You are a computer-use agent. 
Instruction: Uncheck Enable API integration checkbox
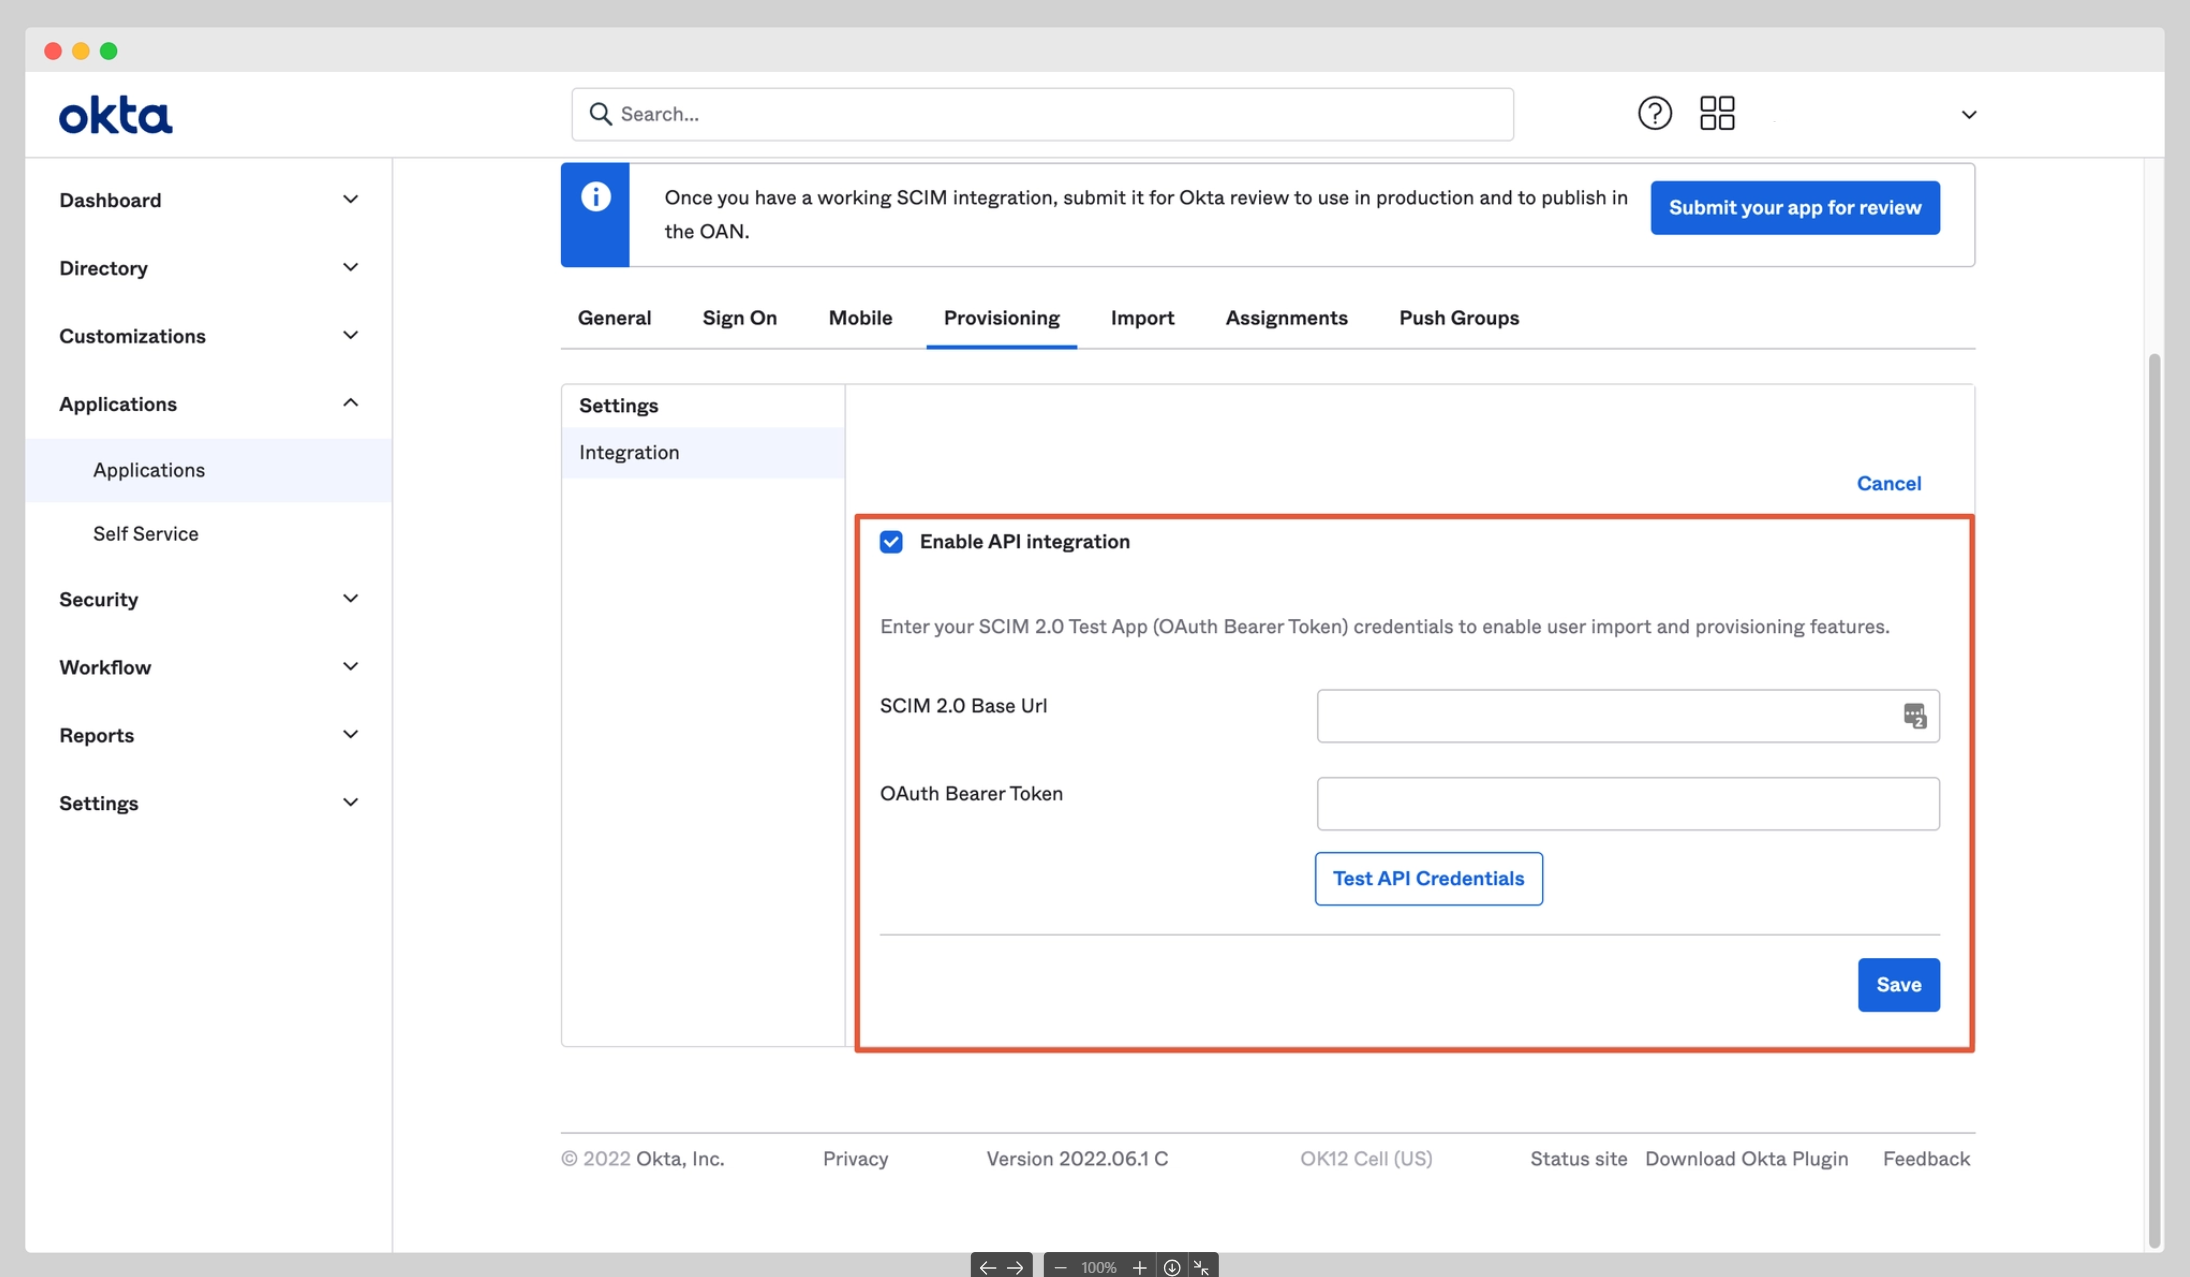click(891, 542)
